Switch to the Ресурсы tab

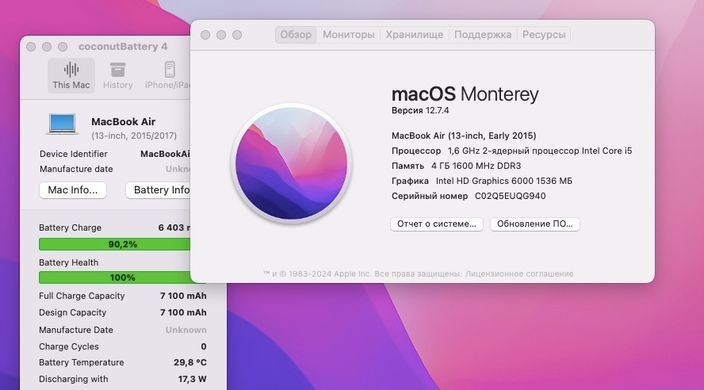click(544, 35)
